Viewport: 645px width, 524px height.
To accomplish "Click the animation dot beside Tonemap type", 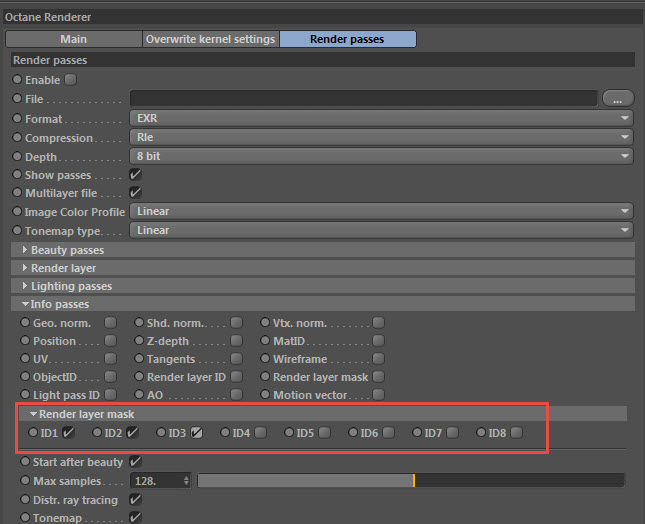I will [17, 230].
